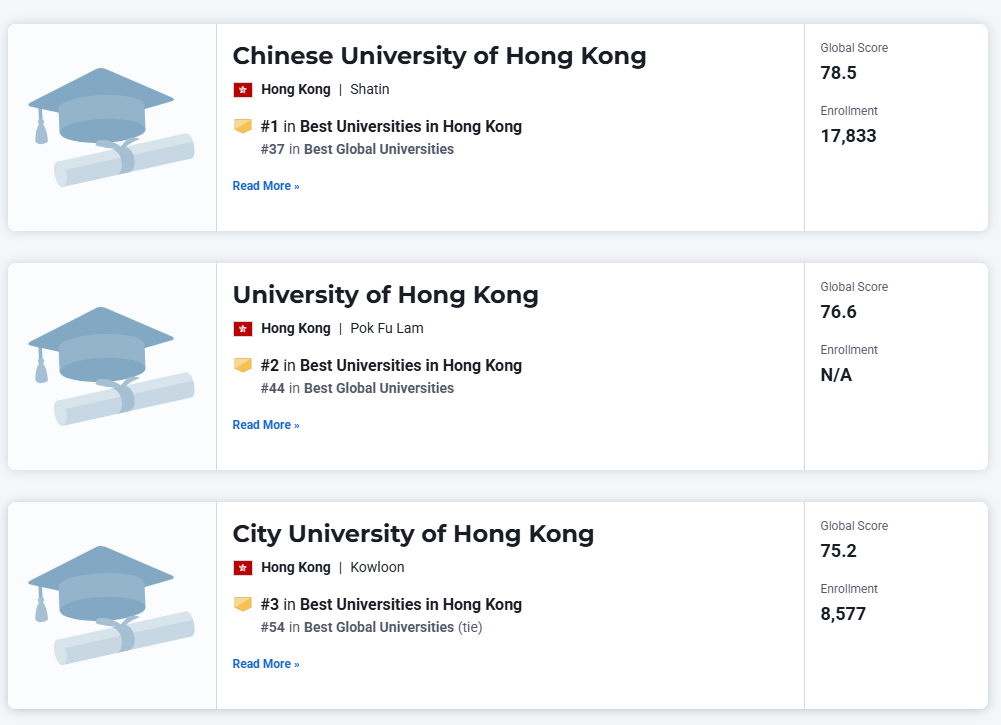
Task: Open #1 Best Universities in Hong Kong link
Action: (410, 127)
